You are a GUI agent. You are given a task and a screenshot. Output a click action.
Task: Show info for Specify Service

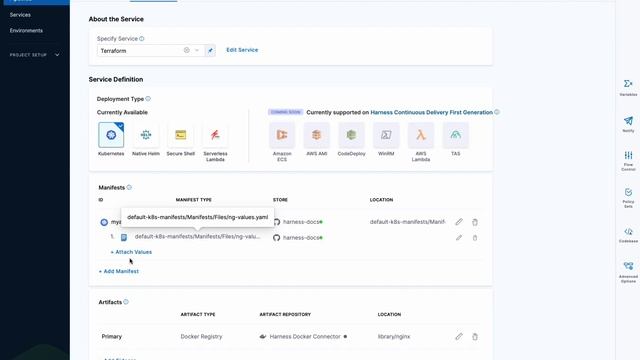142,39
